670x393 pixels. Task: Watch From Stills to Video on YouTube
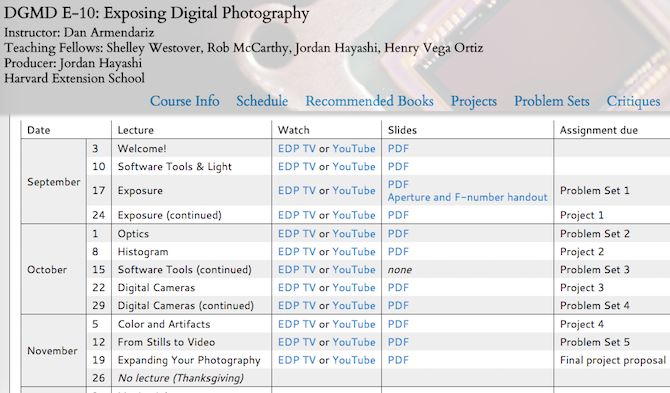[x=354, y=343]
